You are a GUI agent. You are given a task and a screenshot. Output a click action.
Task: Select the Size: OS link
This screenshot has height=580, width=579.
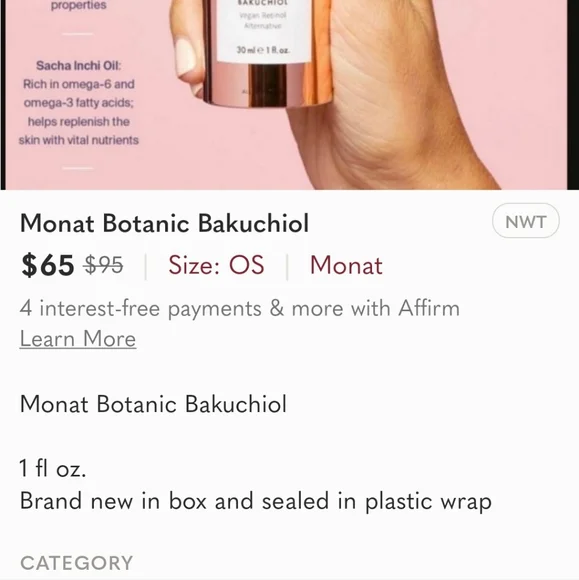point(216,265)
